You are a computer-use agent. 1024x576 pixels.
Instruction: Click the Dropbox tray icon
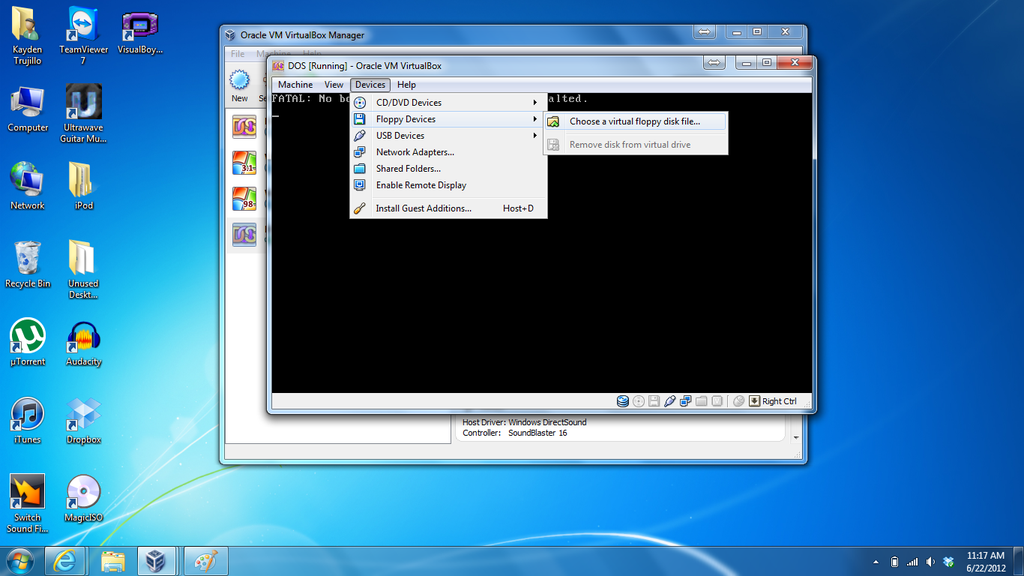949,562
